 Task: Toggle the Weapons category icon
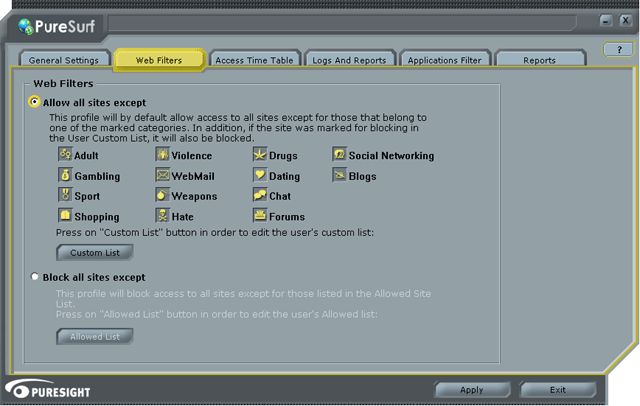pyautogui.click(x=162, y=195)
